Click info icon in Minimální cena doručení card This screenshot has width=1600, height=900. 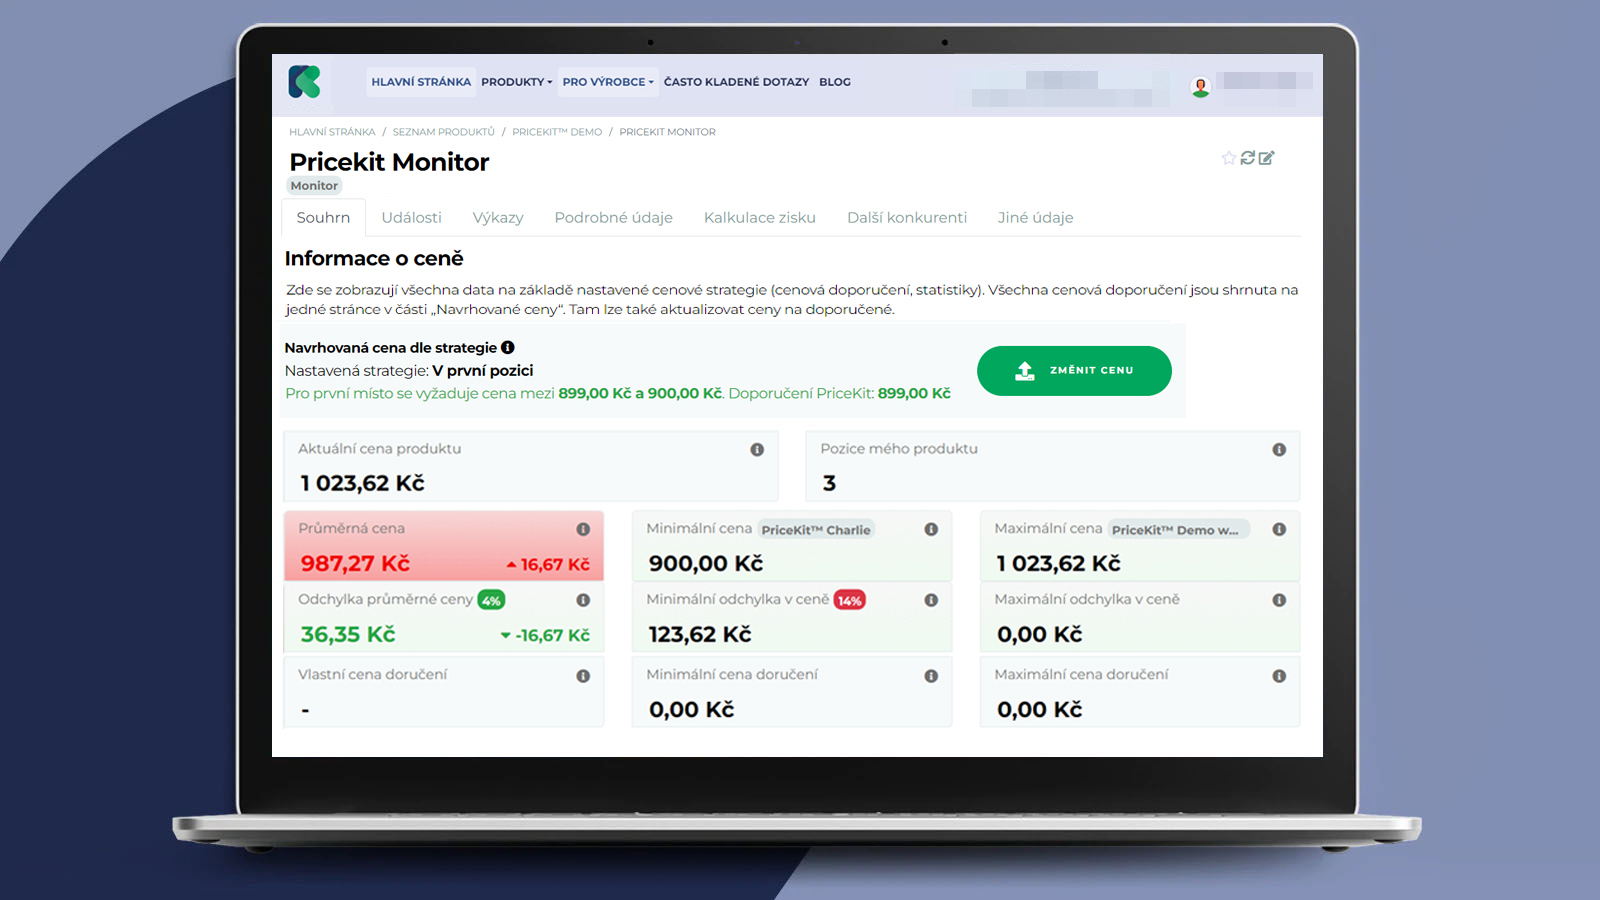(931, 676)
